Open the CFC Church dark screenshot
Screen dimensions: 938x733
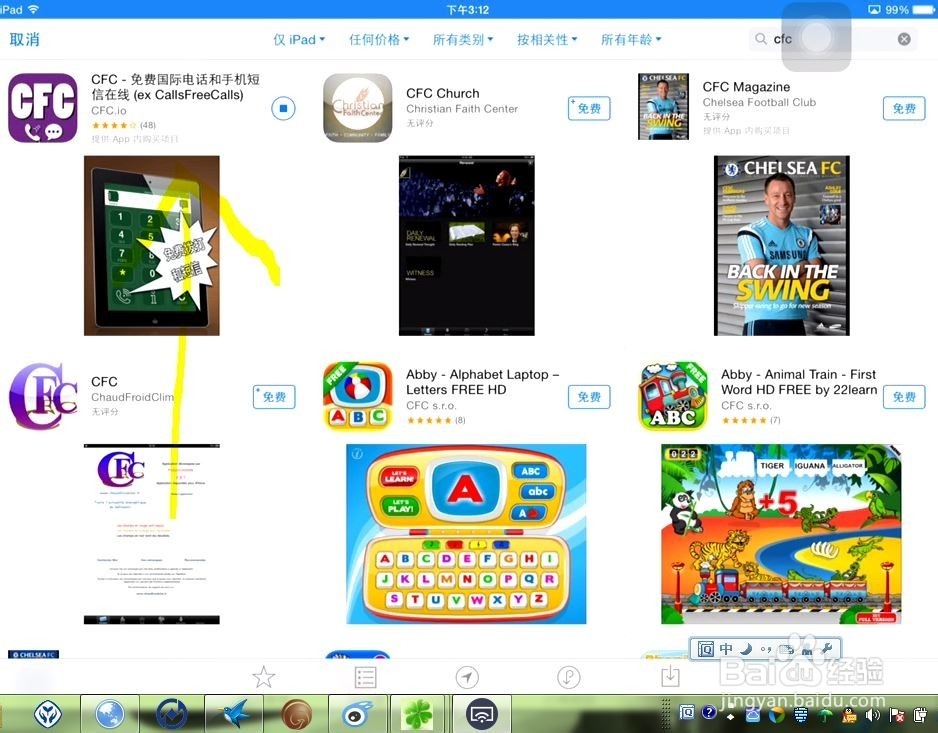467,245
